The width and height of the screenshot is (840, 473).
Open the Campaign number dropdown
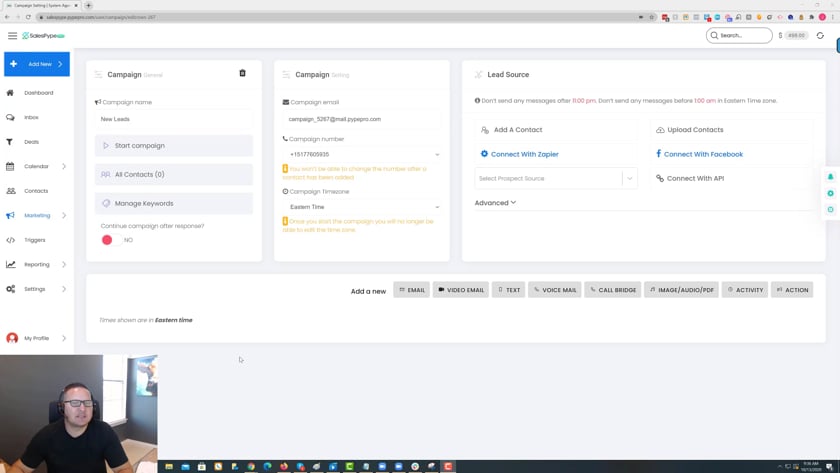point(362,154)
